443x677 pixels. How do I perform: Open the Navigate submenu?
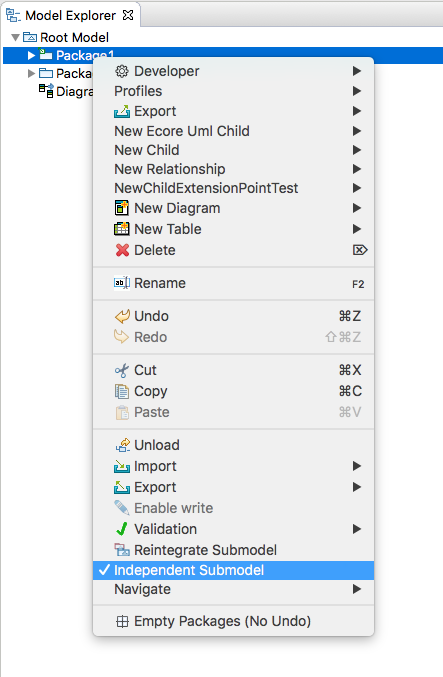point(234,589)
